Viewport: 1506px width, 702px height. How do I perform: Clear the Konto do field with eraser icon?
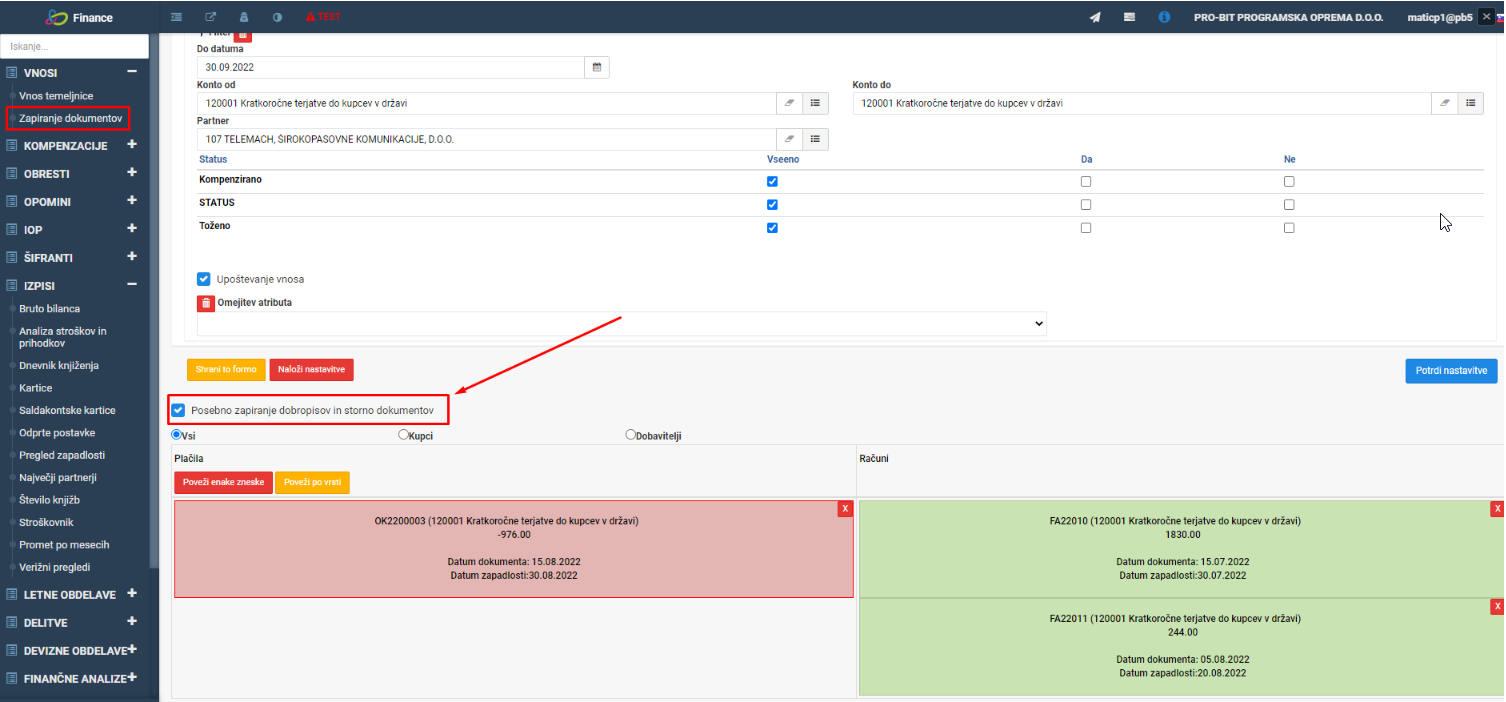coord(1445,103)
